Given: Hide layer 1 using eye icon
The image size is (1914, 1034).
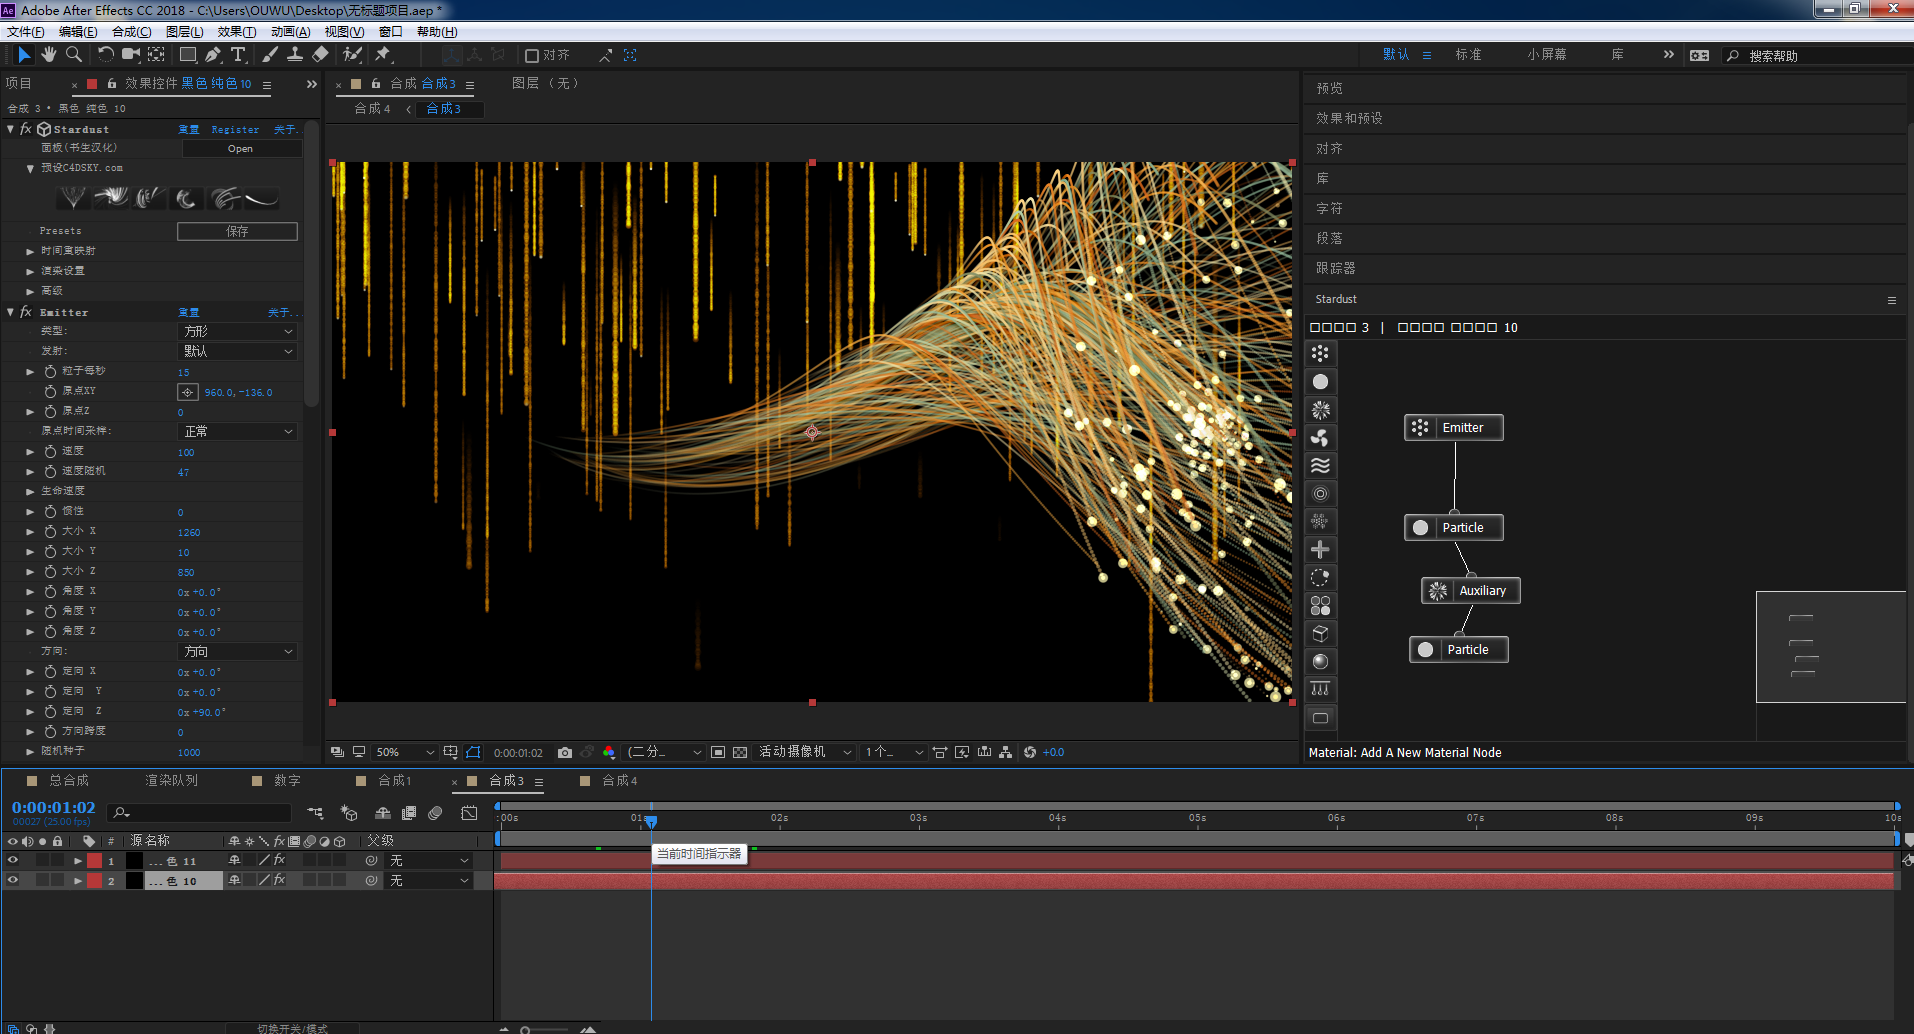Looking at the screenshot, I should (13, 861).
